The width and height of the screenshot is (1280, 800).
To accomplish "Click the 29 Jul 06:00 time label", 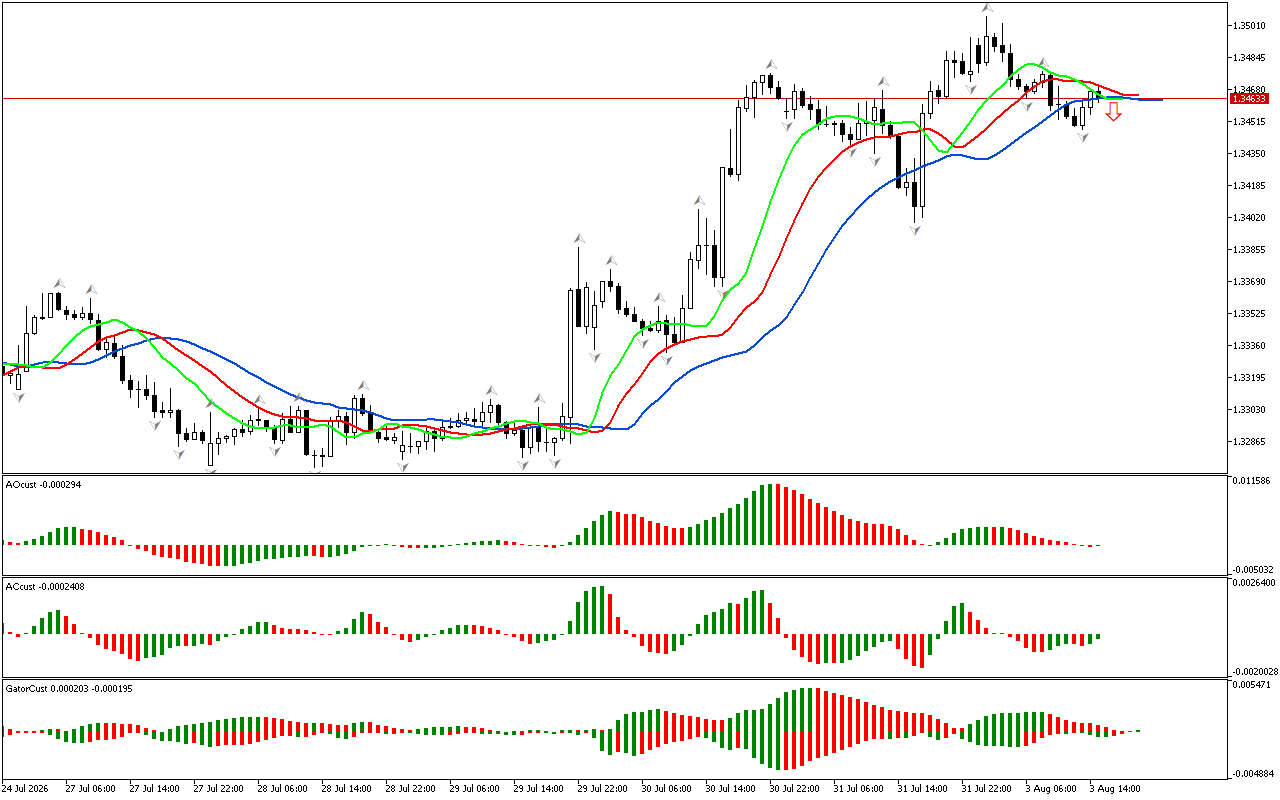I will click(x=473, y=788).
